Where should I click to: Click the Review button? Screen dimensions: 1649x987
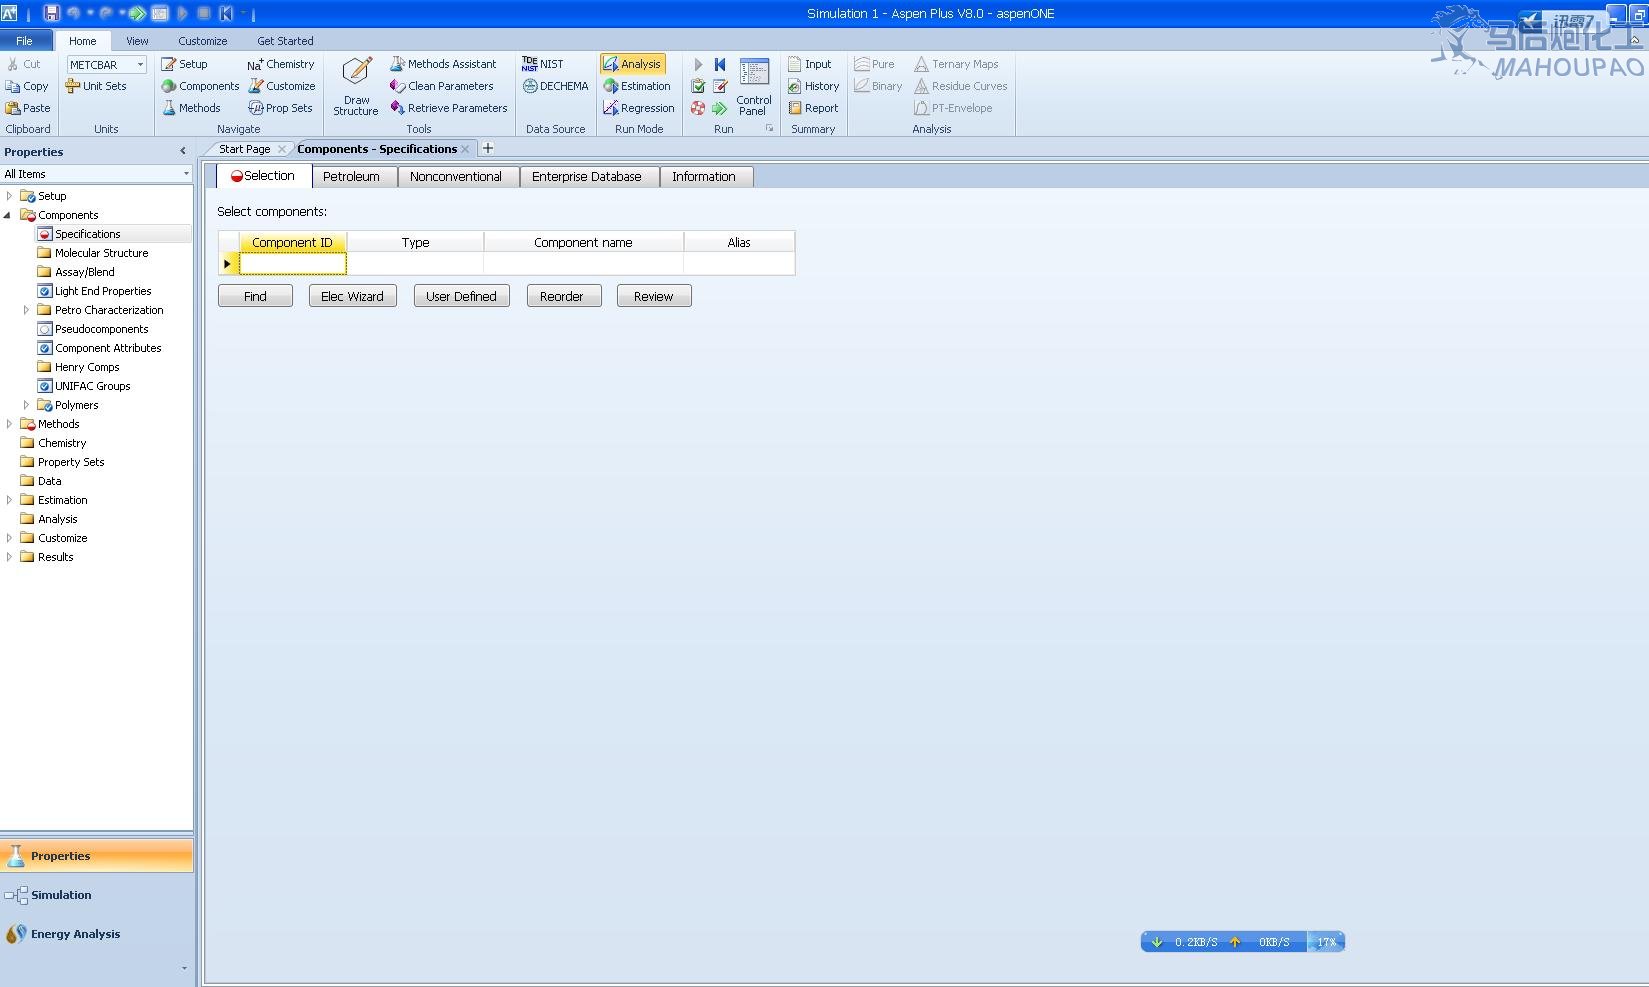[654, 296]
